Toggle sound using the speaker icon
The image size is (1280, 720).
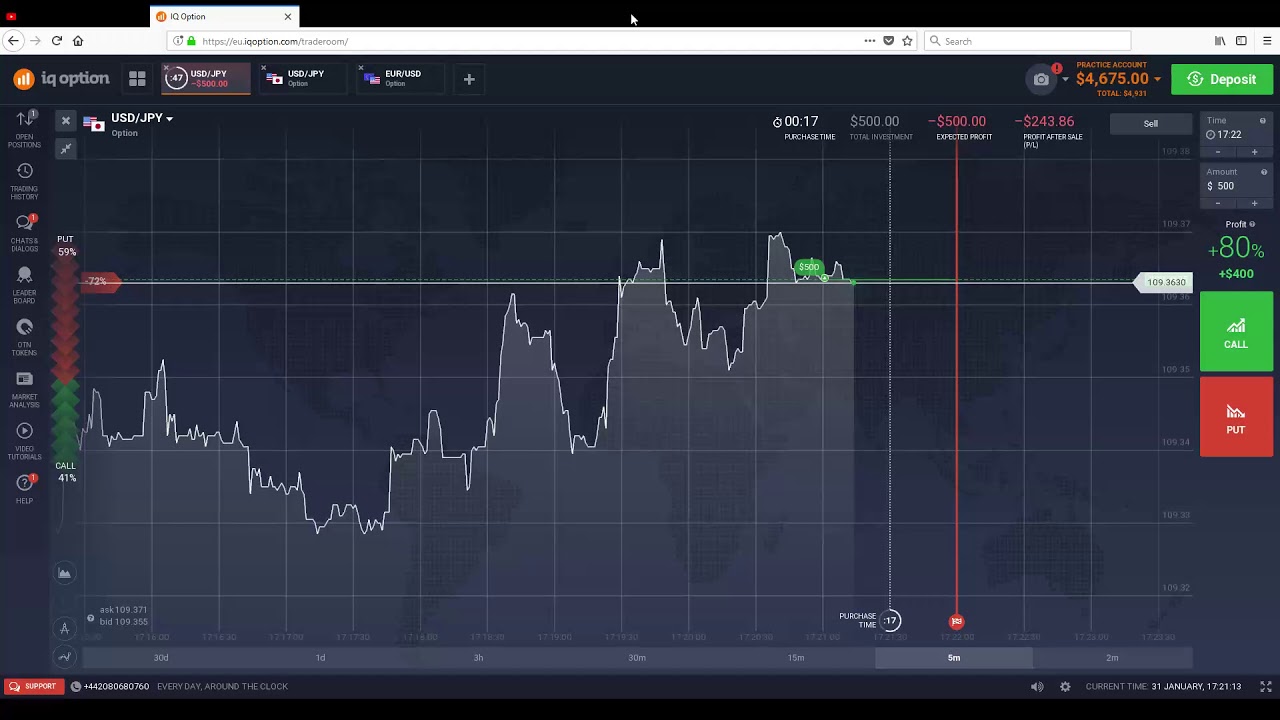pyautogui.click(x=1037, y=686)
